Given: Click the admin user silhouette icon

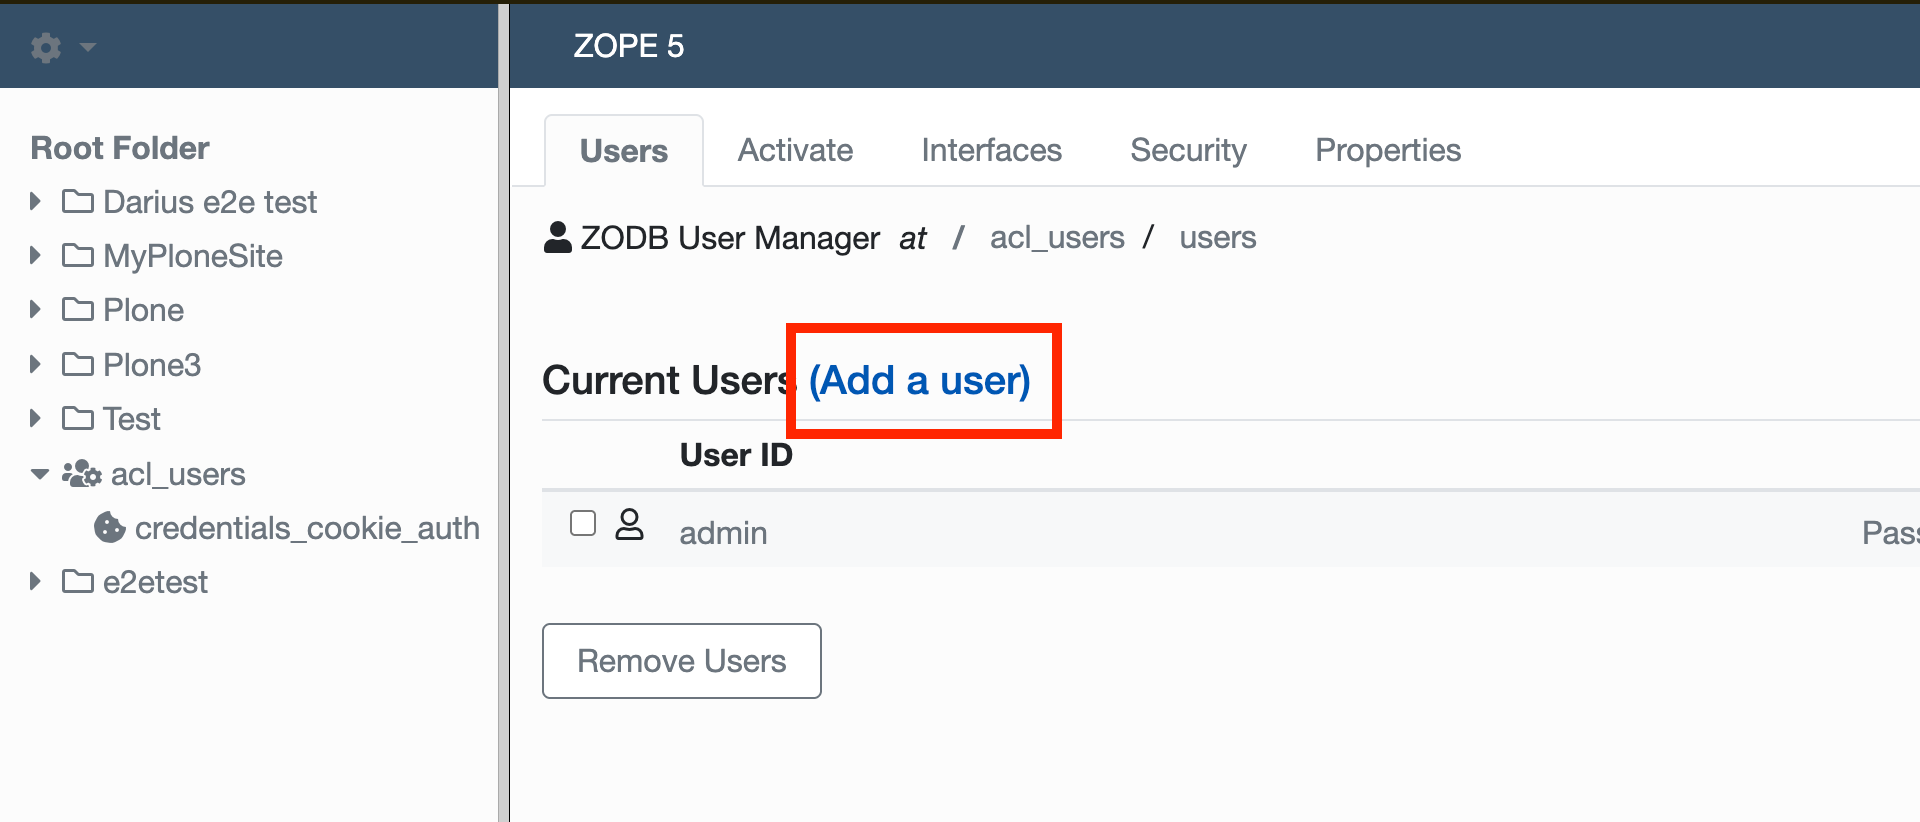Looking at the screenshot, I should click(629, 524).
